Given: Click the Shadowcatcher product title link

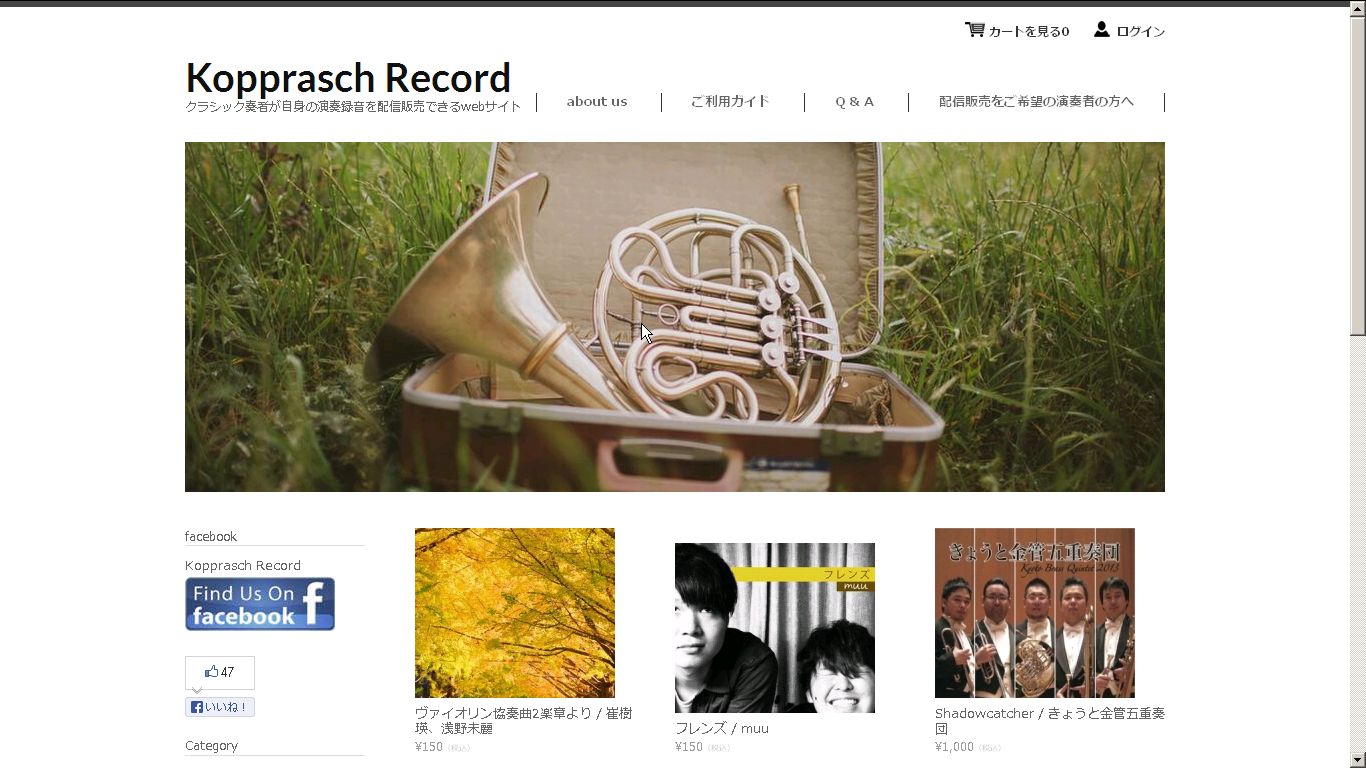Looking at the screenshot, I should 1050,720.
